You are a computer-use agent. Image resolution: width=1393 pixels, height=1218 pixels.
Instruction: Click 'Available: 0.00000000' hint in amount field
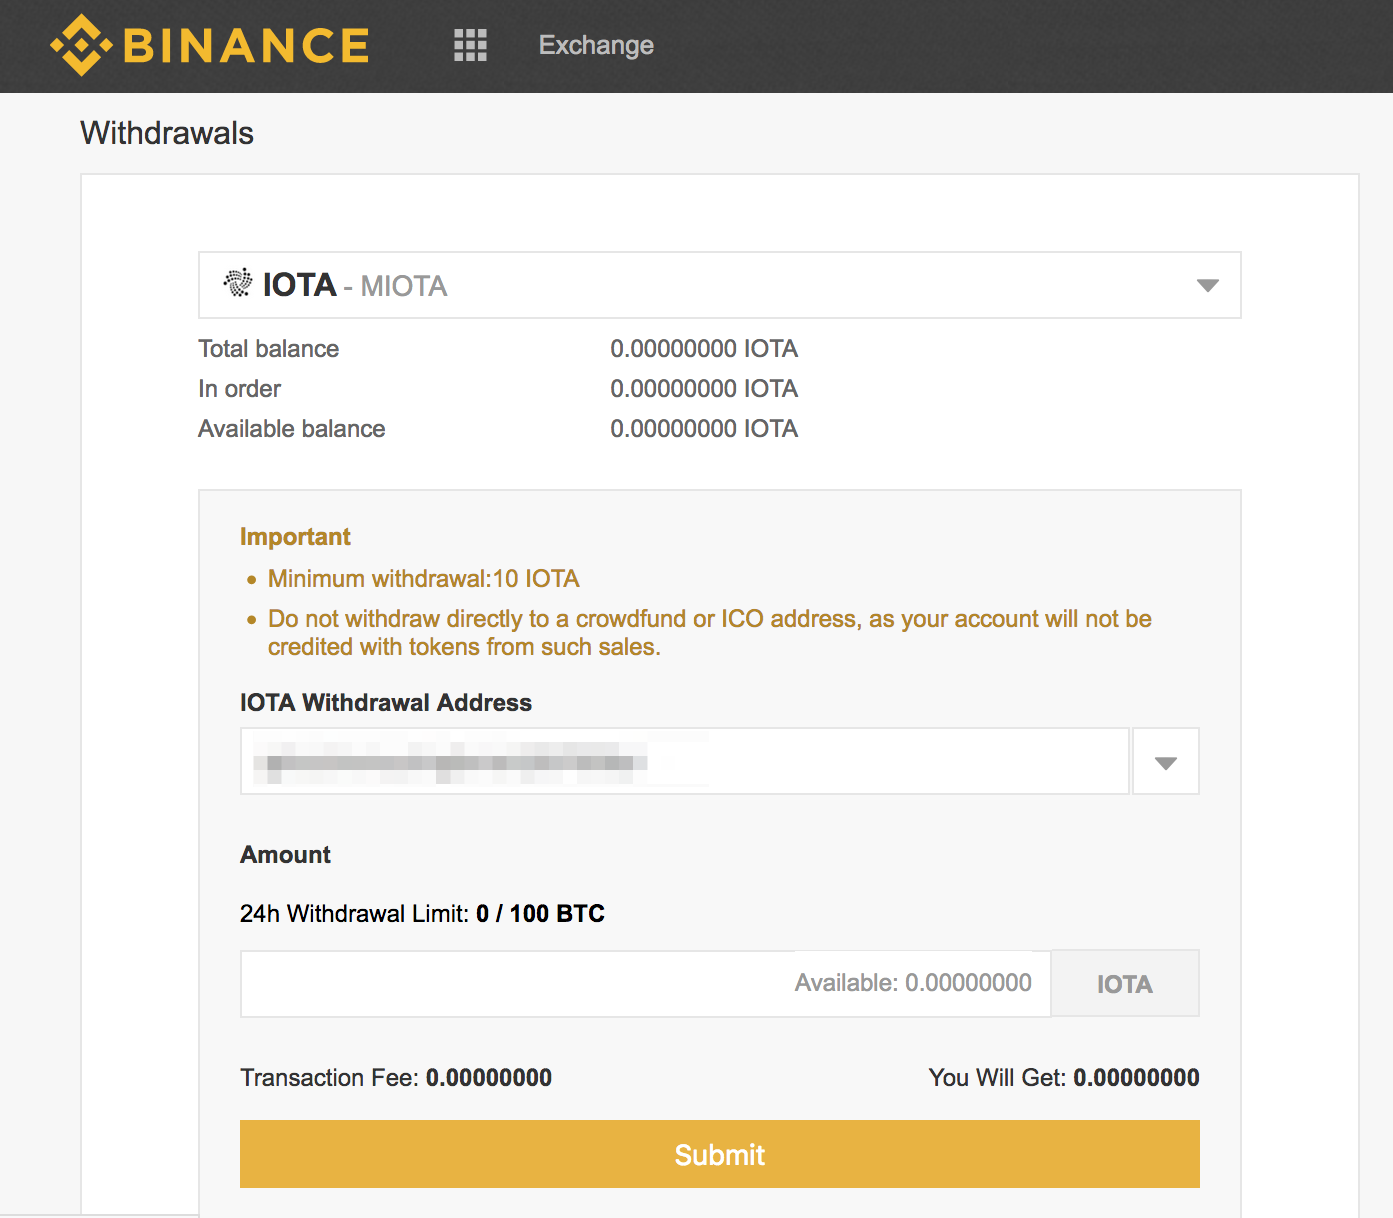point(913,983)
